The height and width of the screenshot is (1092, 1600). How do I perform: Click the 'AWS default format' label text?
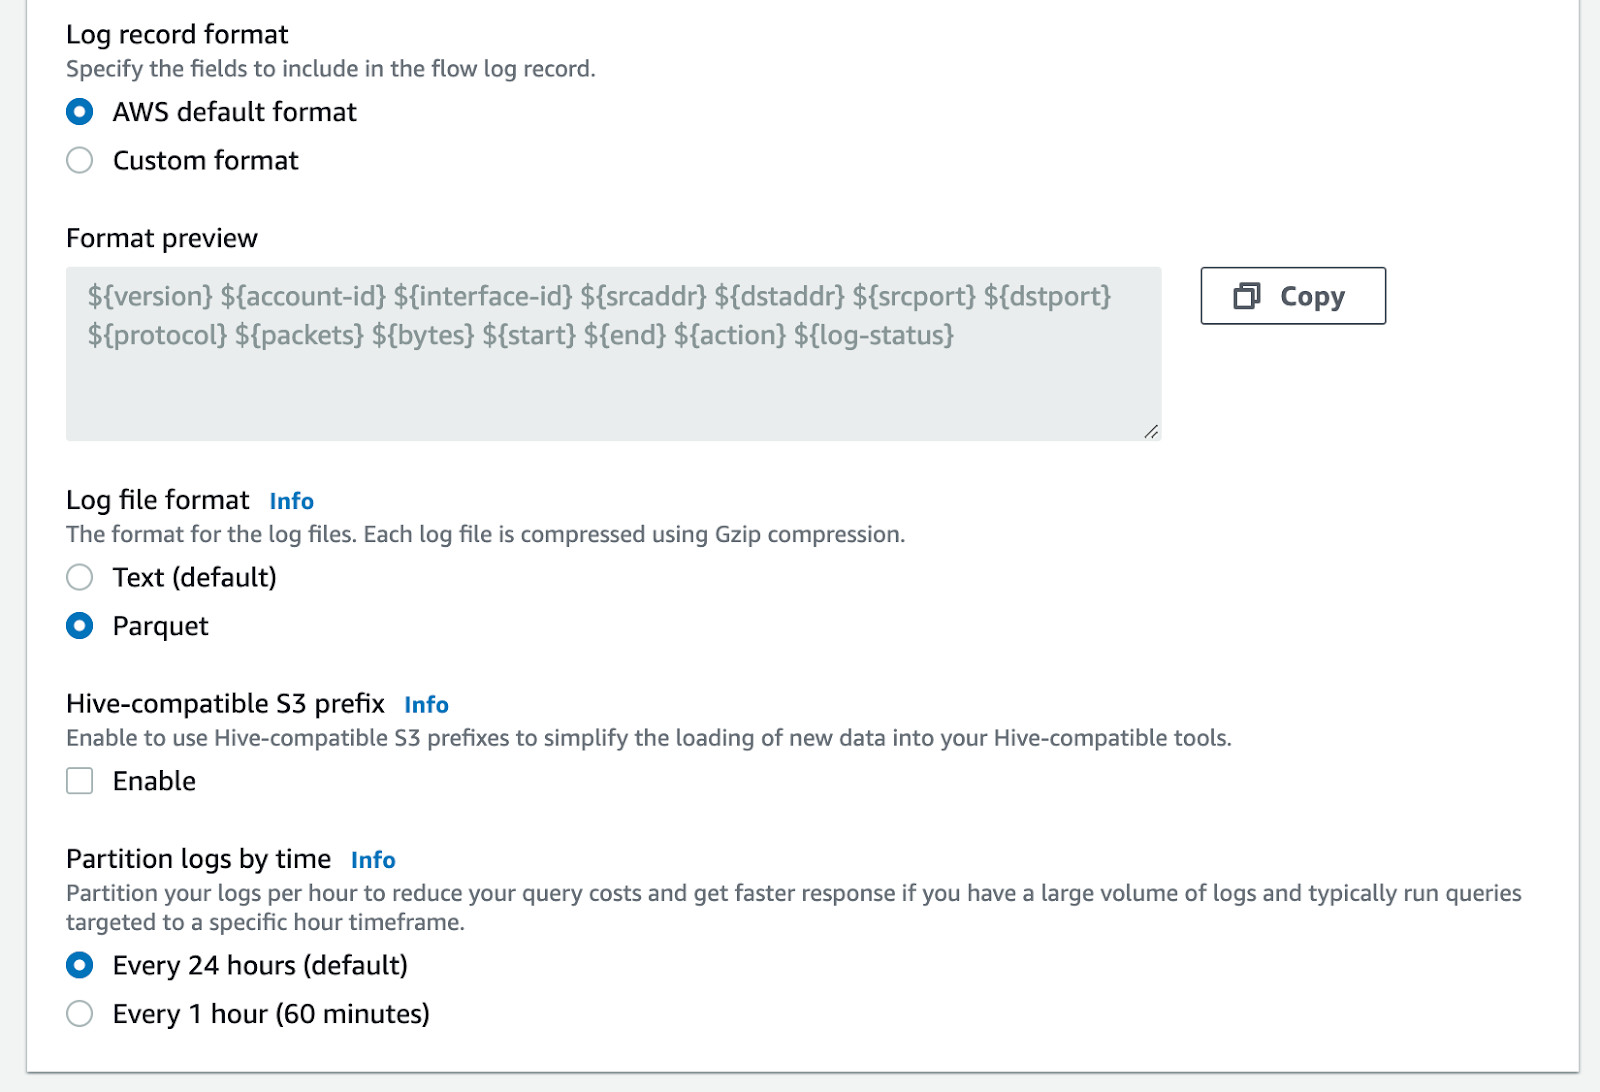(x=234, y=112)
